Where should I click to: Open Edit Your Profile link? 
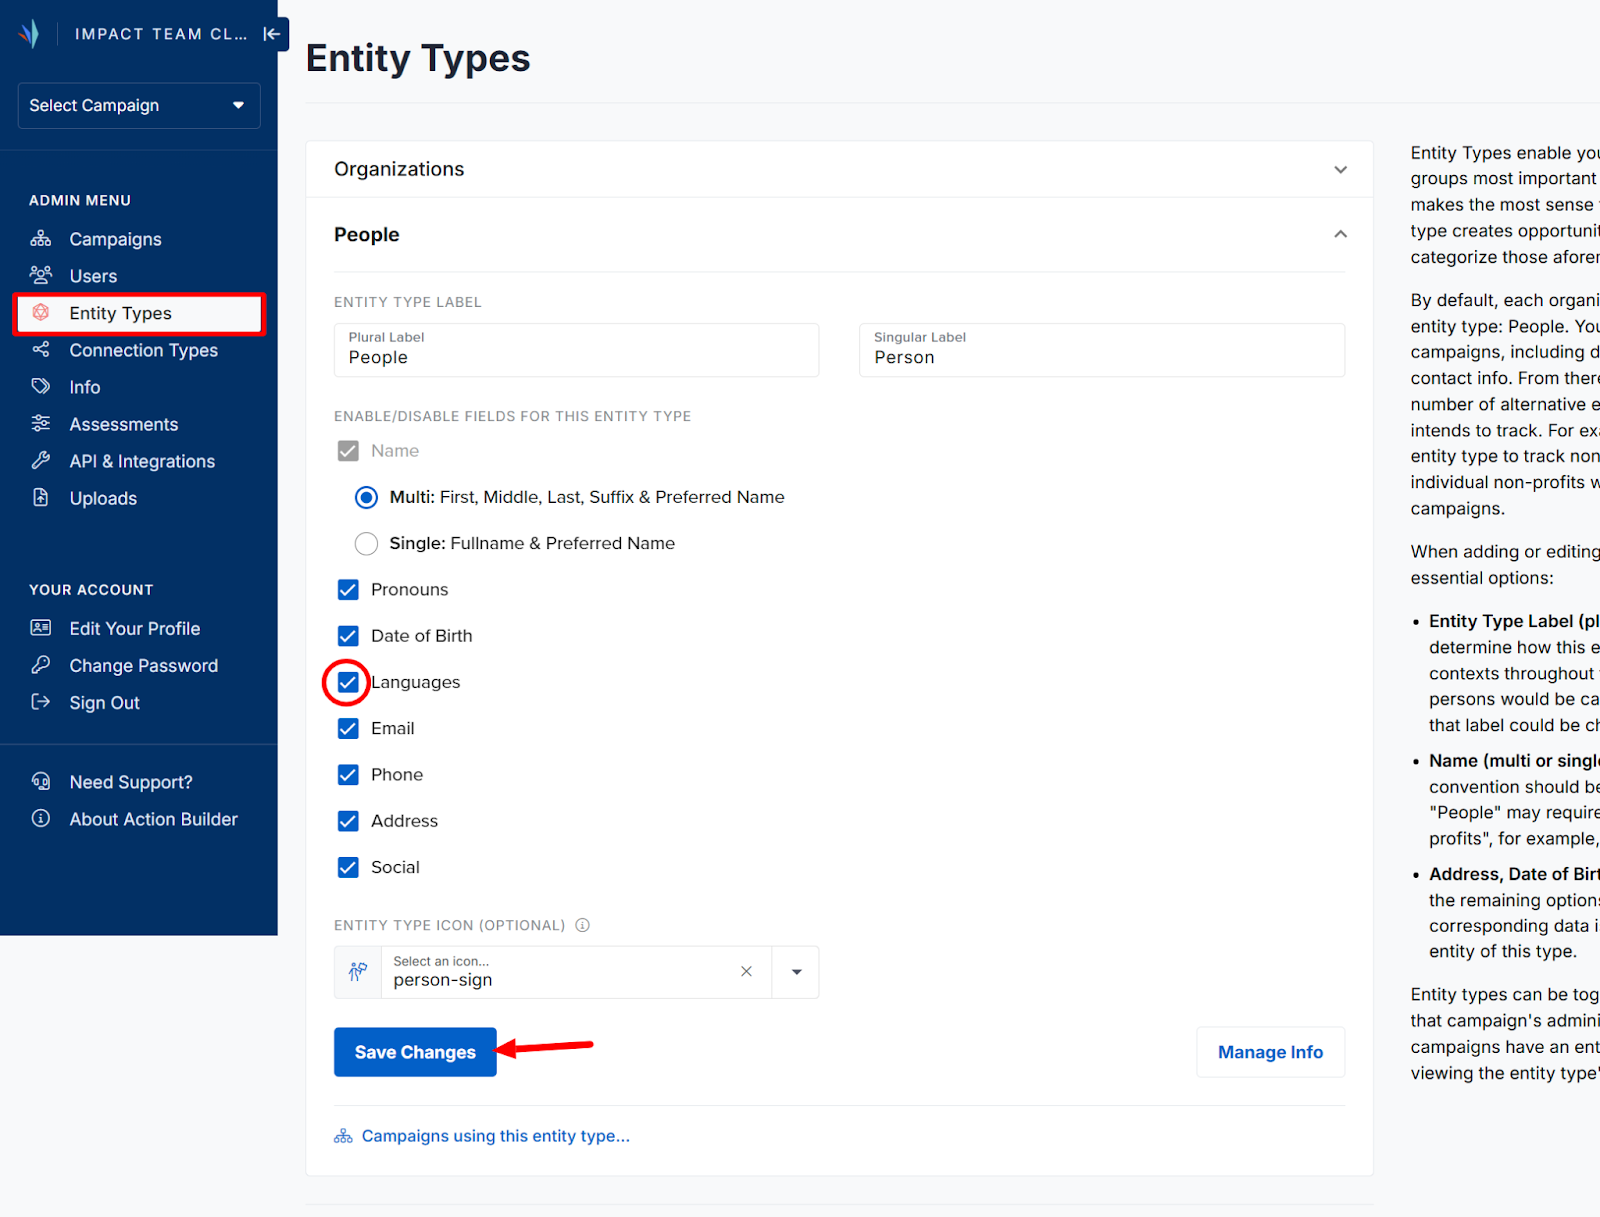[135, 628]
